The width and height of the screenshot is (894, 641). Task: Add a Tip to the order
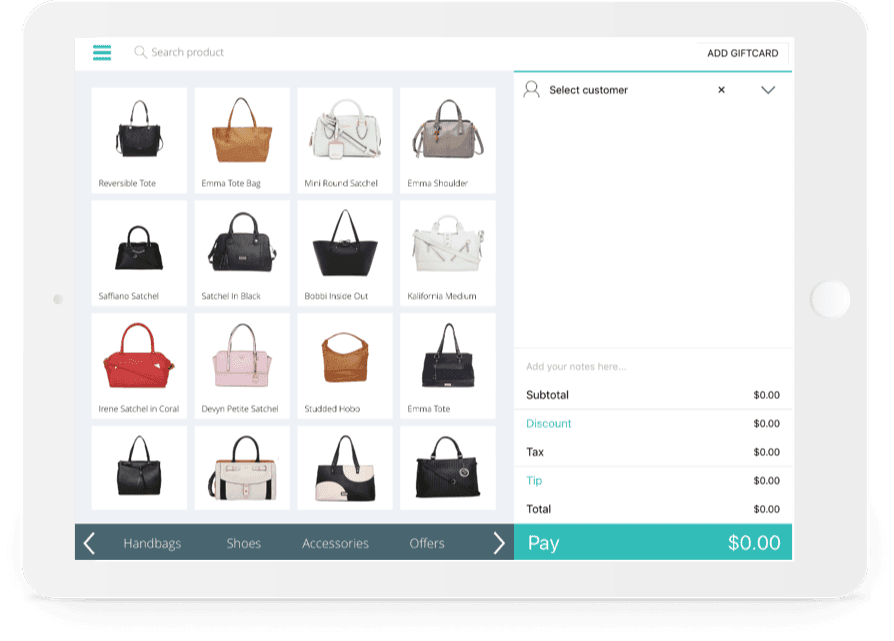point(534,481)
